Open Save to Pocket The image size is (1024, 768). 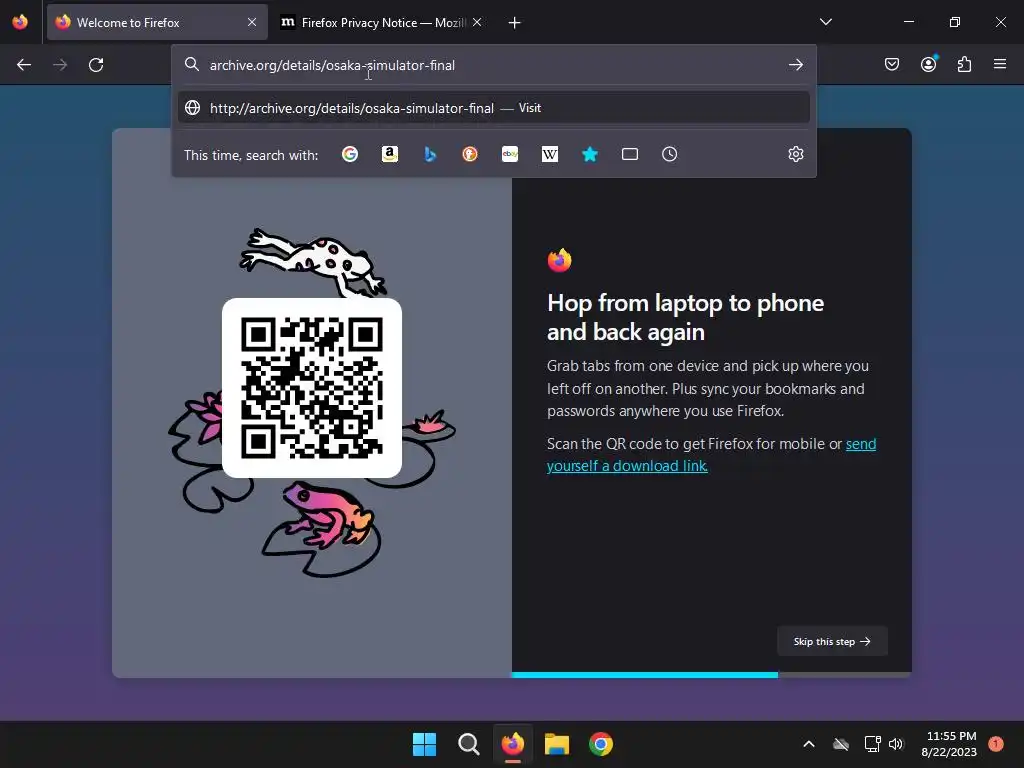pos(891,64)
